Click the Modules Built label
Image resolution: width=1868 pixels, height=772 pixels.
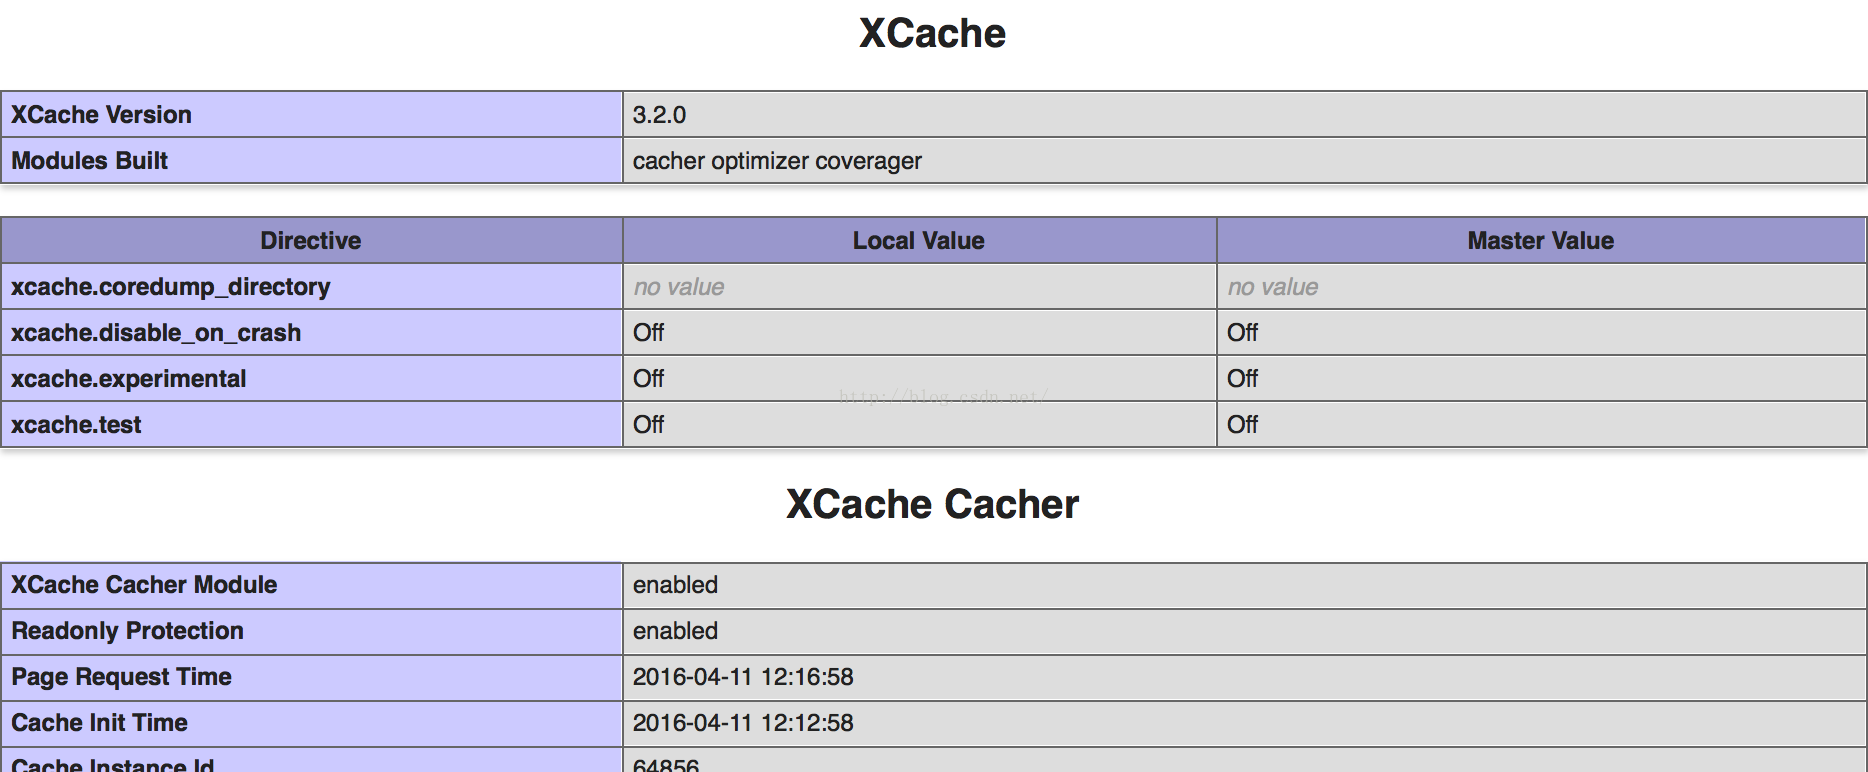point(89,161)
